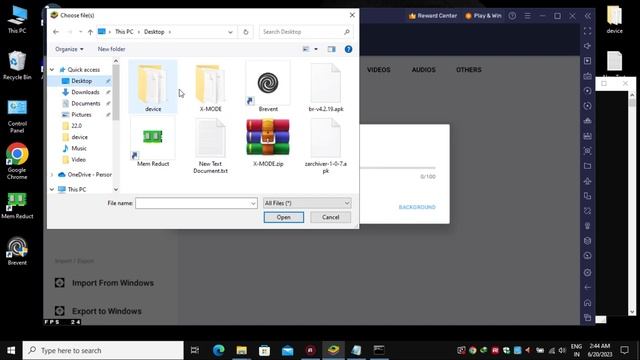Viewport: 640px width, 360px height.
Task: Open the Organize menu
Action: 69,49
